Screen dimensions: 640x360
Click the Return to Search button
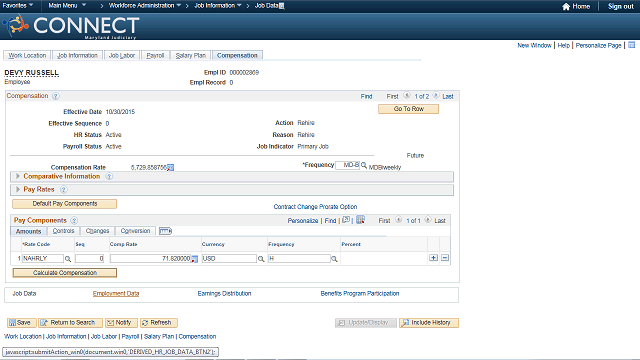71,323
